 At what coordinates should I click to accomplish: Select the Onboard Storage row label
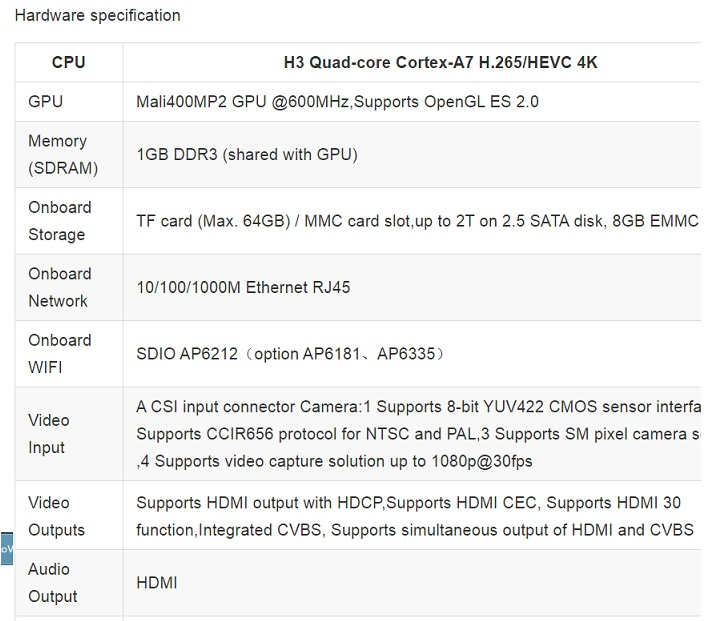click(x=60, y=221)
